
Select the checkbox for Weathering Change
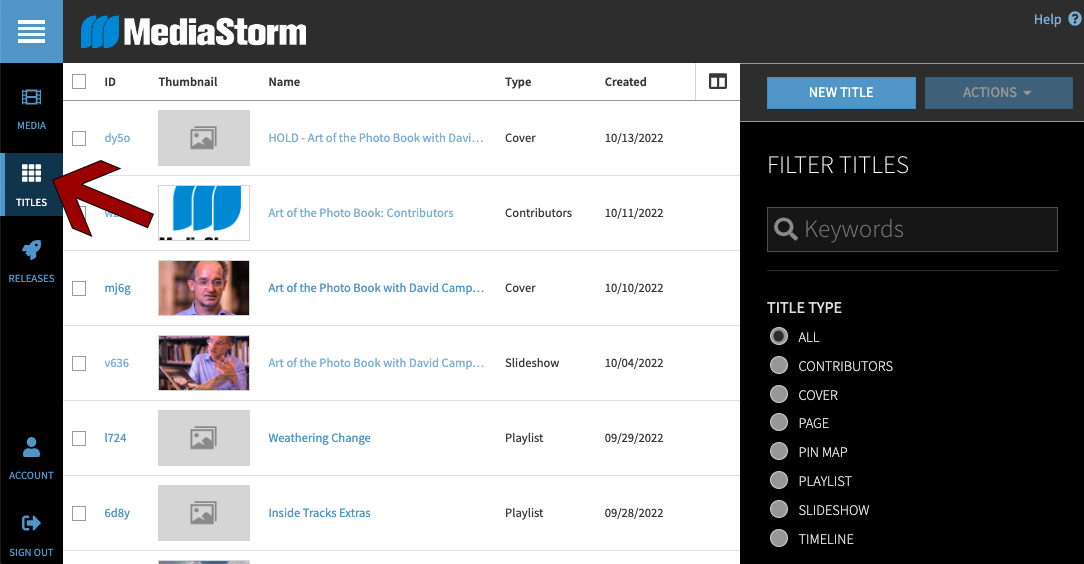click(x=79, y=438)
